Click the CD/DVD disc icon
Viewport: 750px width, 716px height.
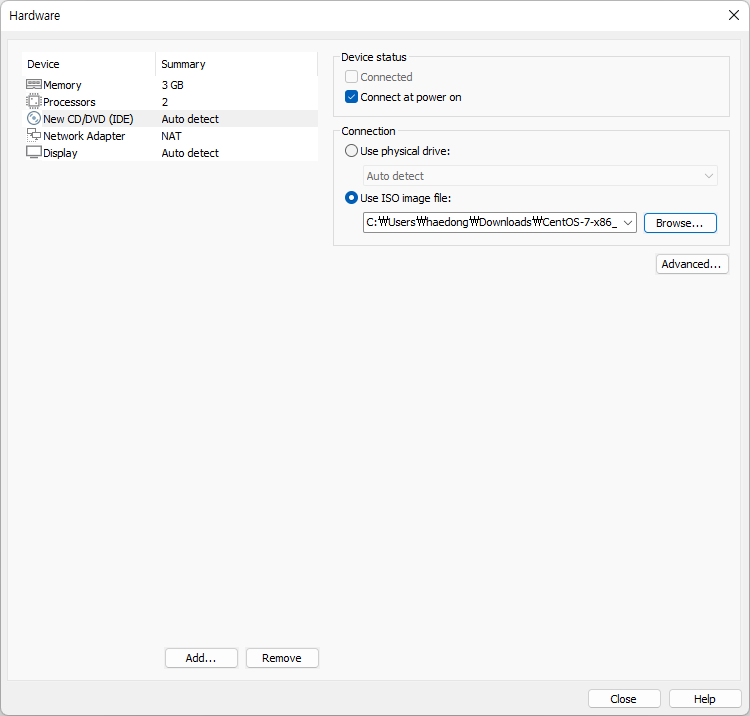pyautogui.click(x=33, y=118)
